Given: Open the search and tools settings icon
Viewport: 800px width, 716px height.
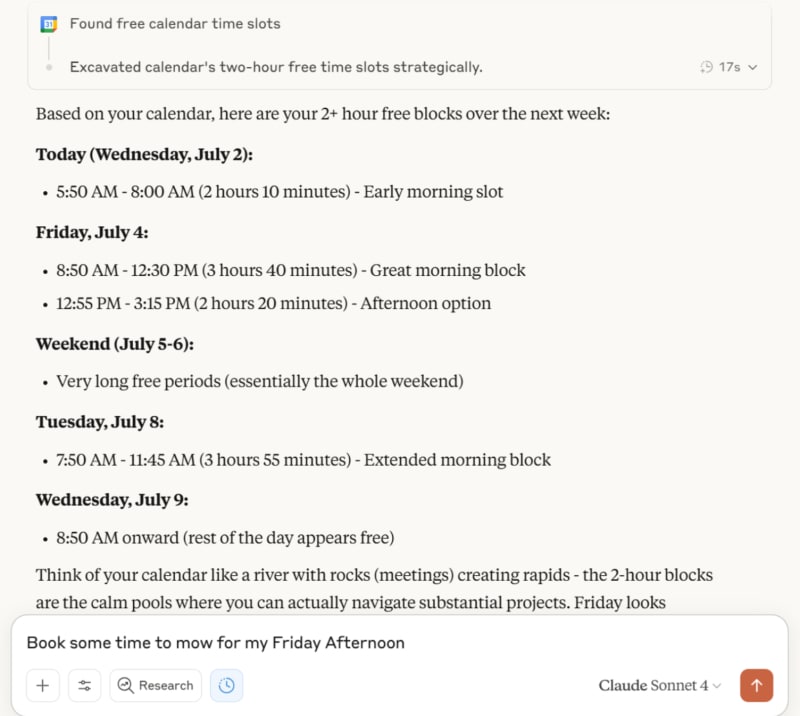Looking at the screenshot, I should pos(85,685).
